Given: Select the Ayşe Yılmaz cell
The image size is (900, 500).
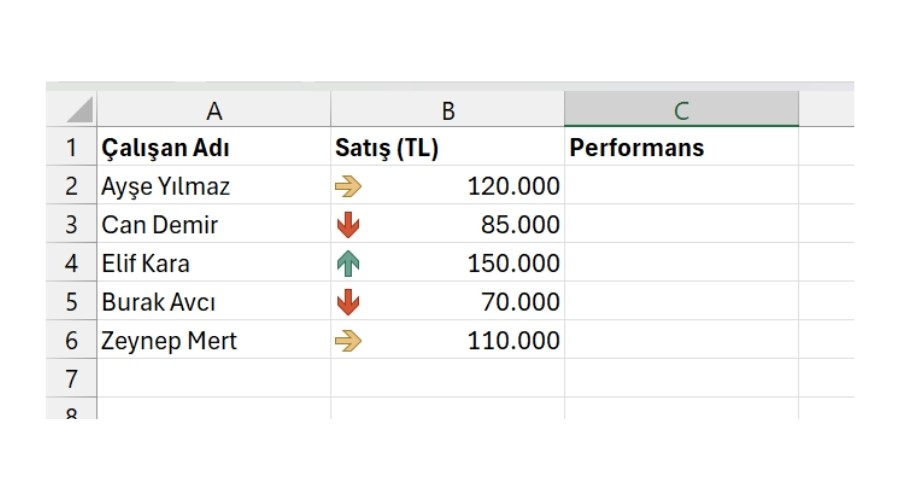Looking at the screenshot, I should tap(166, 186).
